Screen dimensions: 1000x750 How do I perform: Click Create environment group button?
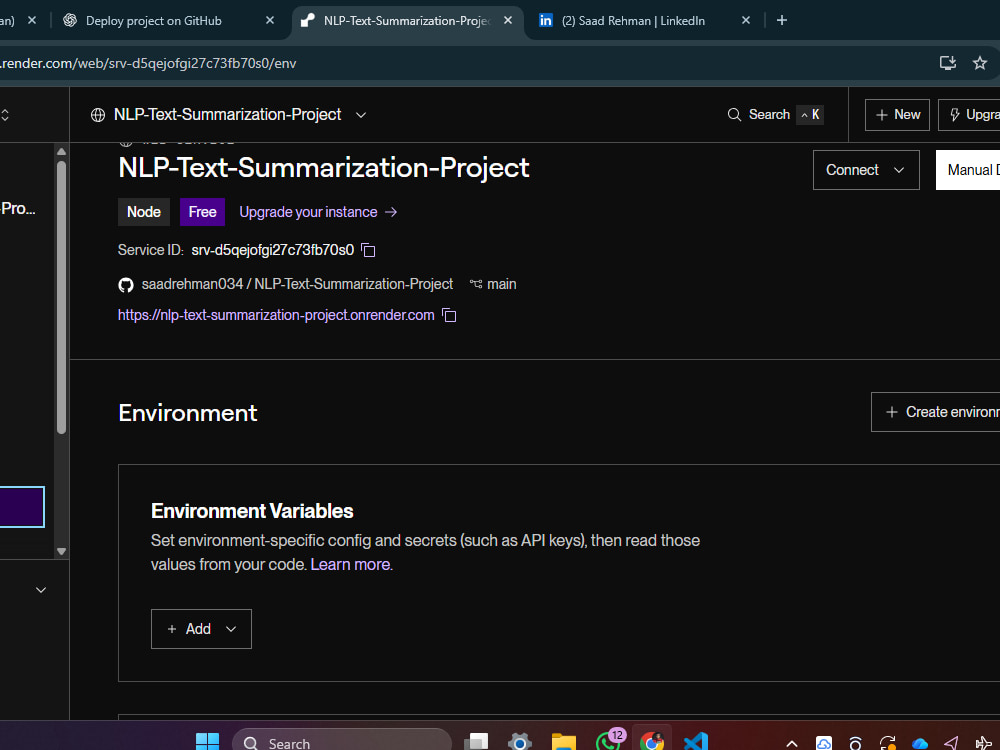coord(936,412)
